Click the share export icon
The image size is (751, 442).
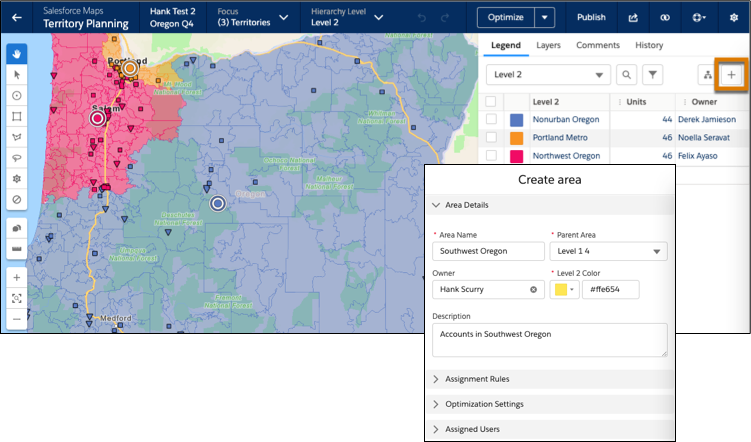click(633, 18)
